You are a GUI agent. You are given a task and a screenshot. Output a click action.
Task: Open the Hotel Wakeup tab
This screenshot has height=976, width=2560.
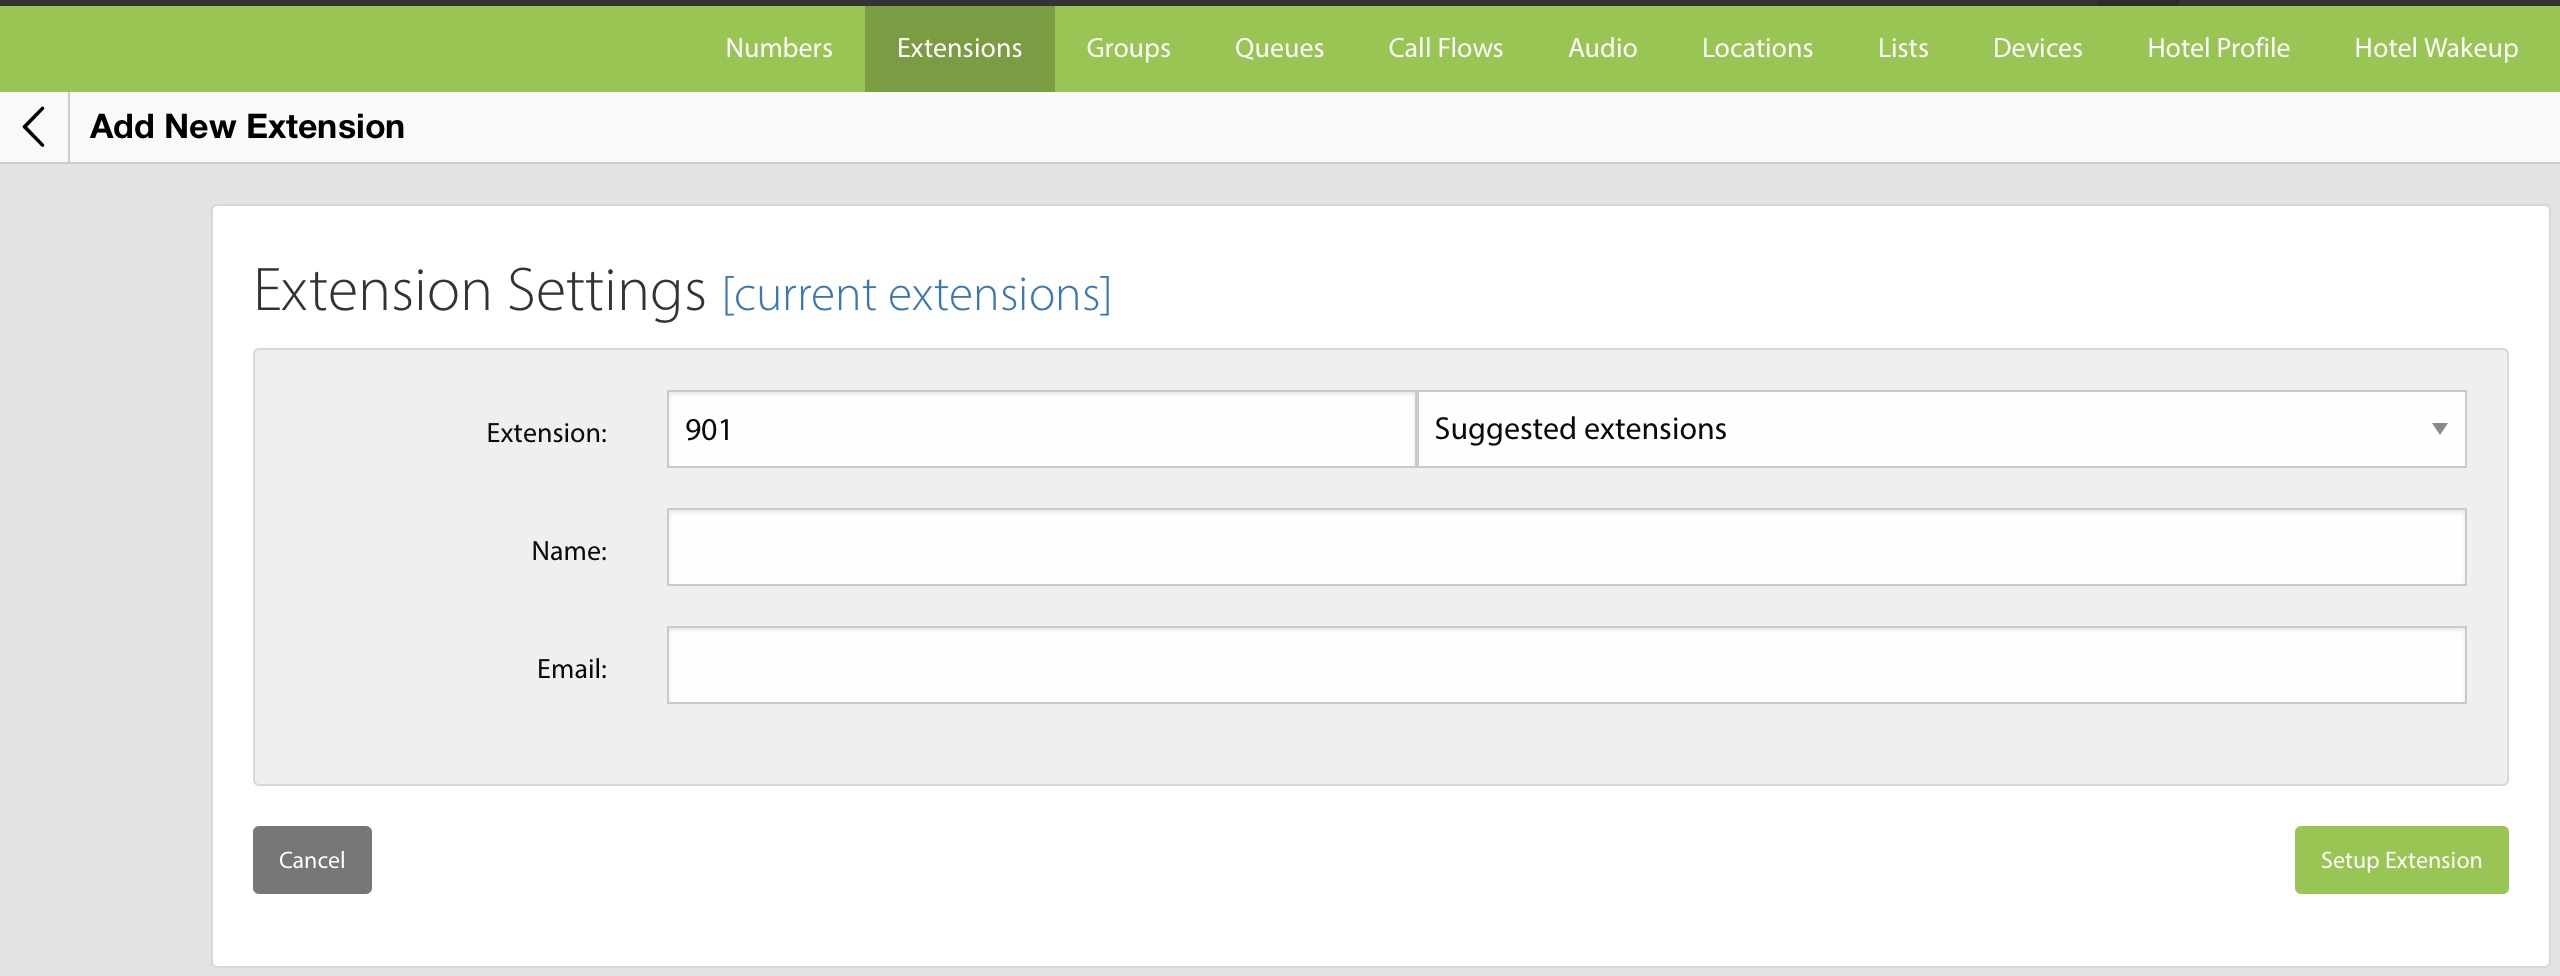click(2436, 48)
